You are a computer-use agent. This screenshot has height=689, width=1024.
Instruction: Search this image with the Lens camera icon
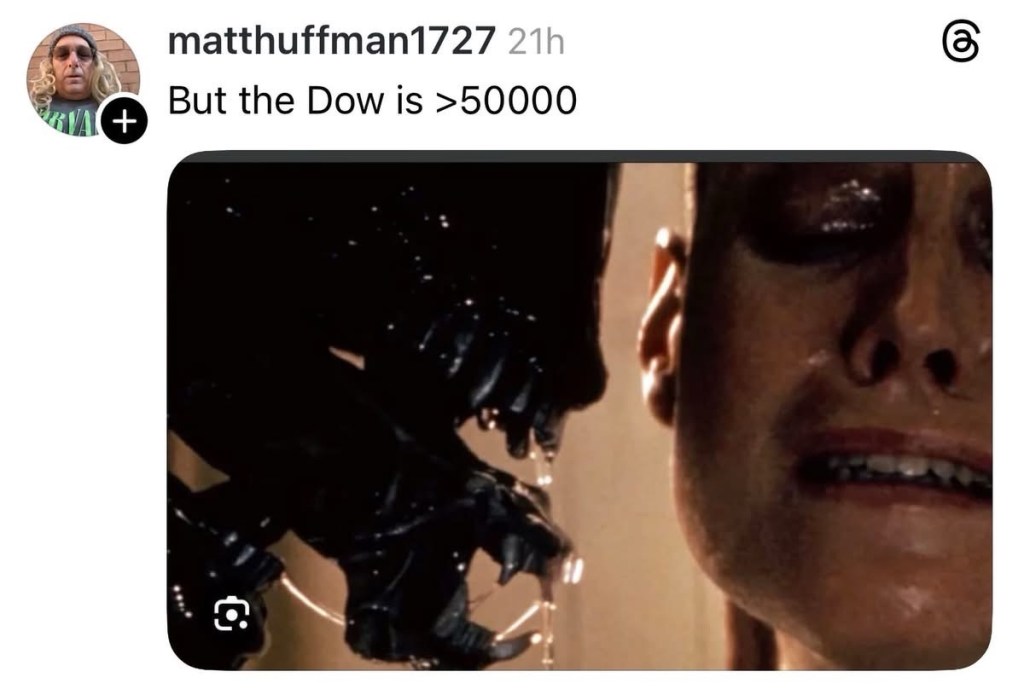pos(231,614)
